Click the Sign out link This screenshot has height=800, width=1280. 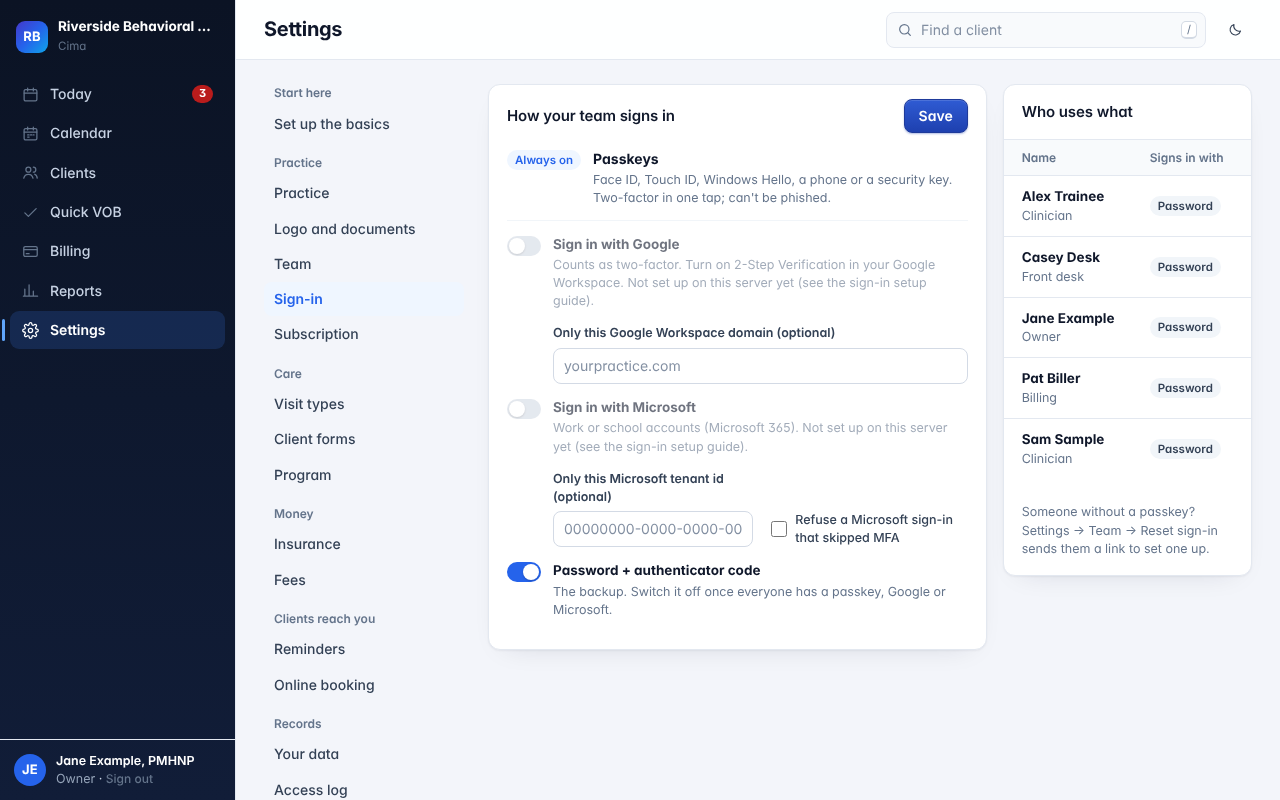(130, 779)
